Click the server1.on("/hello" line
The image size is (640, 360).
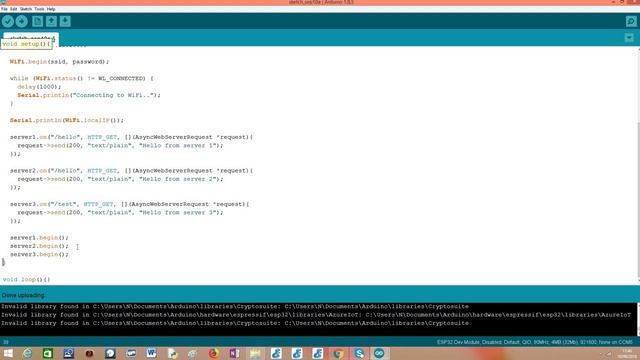pyautogui.click(x=131, y=137)
